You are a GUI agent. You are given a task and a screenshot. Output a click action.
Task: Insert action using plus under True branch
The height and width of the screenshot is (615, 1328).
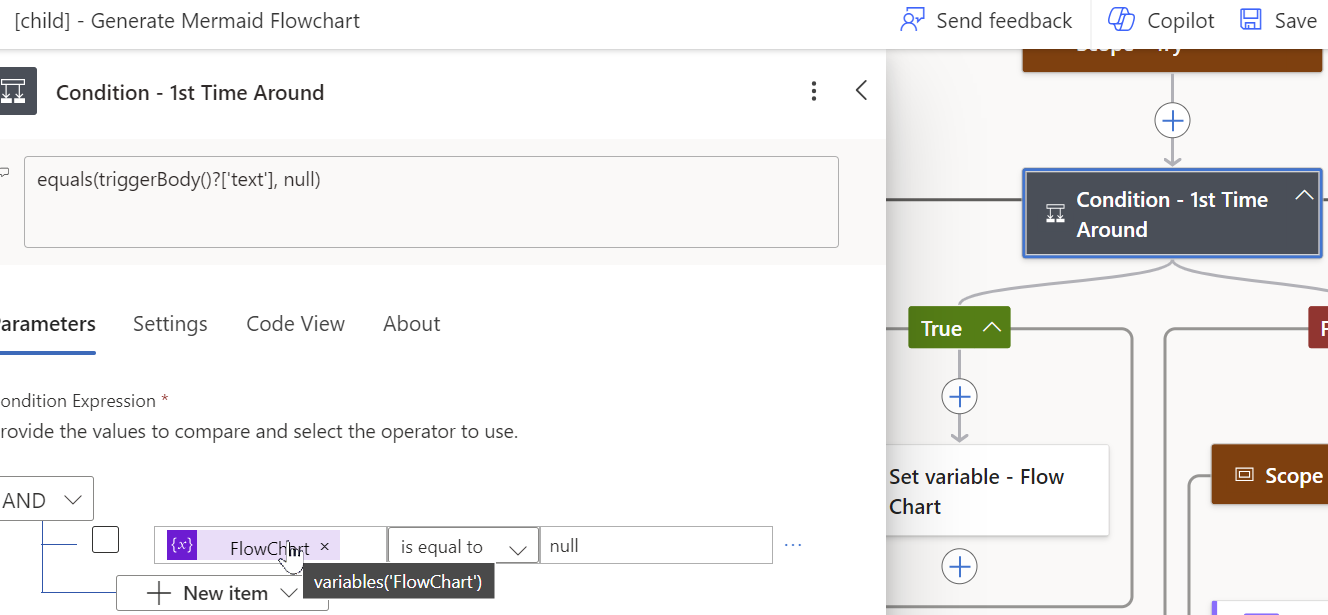[x=960, y=397]
